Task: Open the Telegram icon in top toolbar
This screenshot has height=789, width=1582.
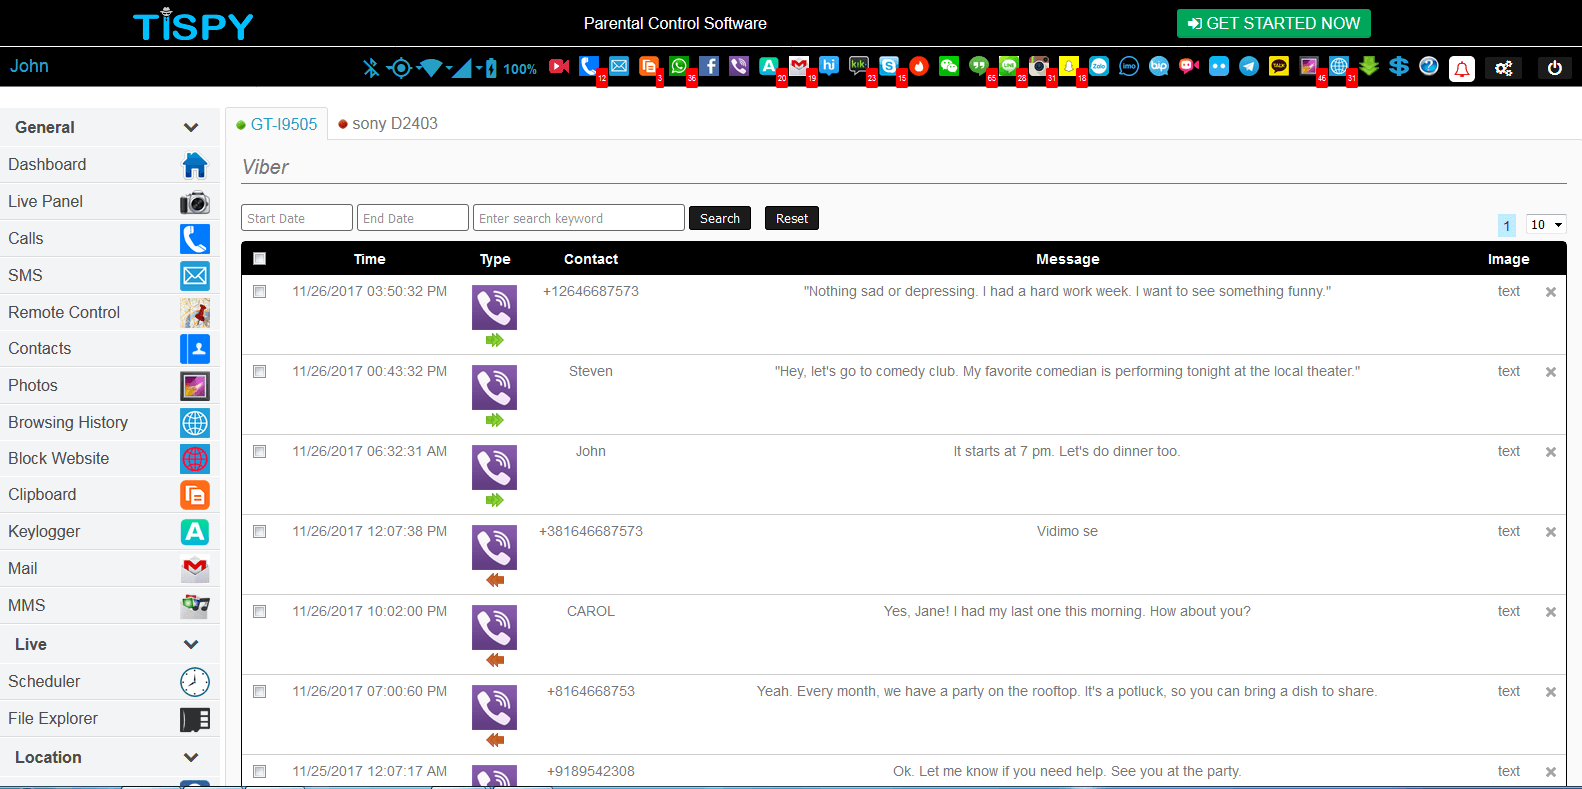Action: pos(1249,66)
